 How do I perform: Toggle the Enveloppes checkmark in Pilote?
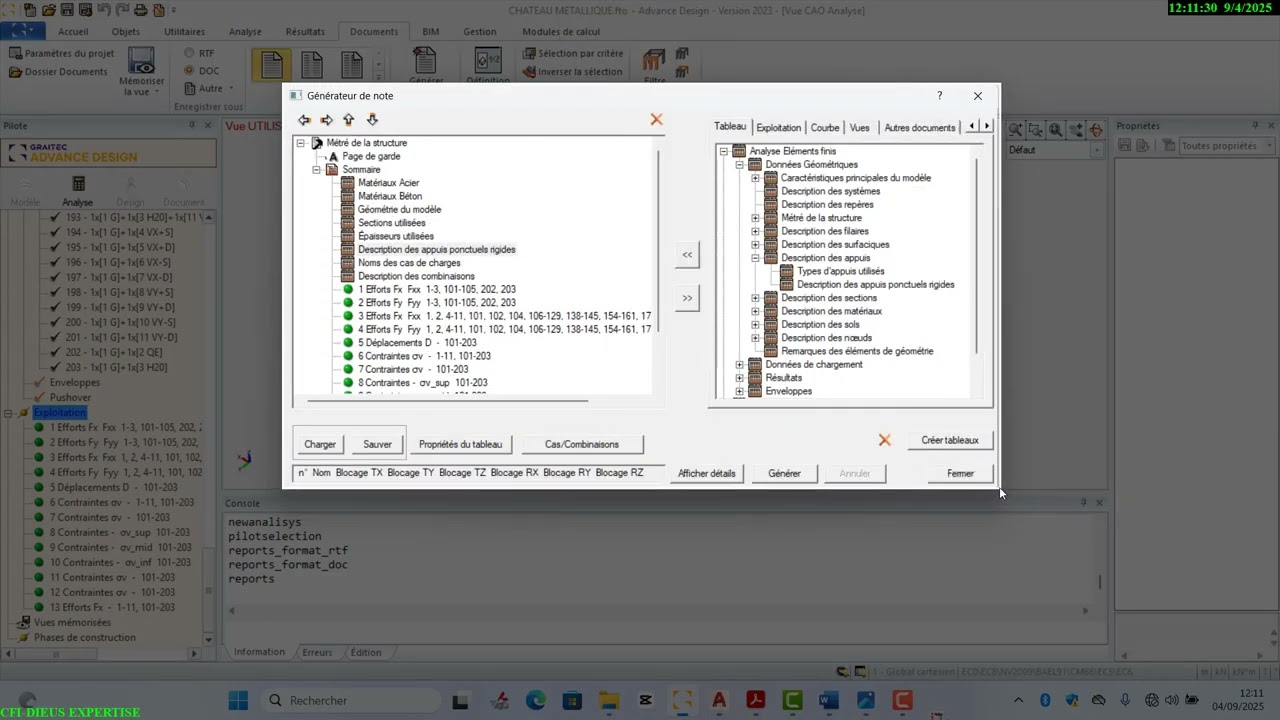(39, 383)
